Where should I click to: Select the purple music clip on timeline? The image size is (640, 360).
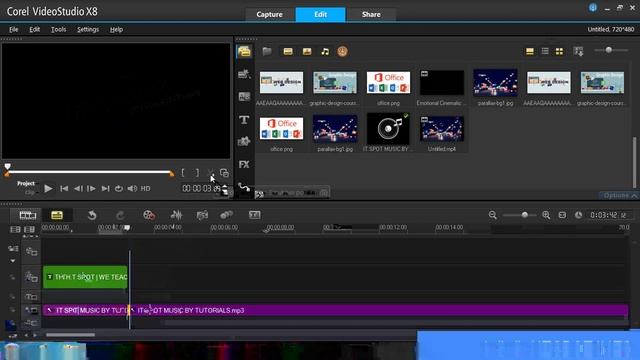(x=379, y=311)
